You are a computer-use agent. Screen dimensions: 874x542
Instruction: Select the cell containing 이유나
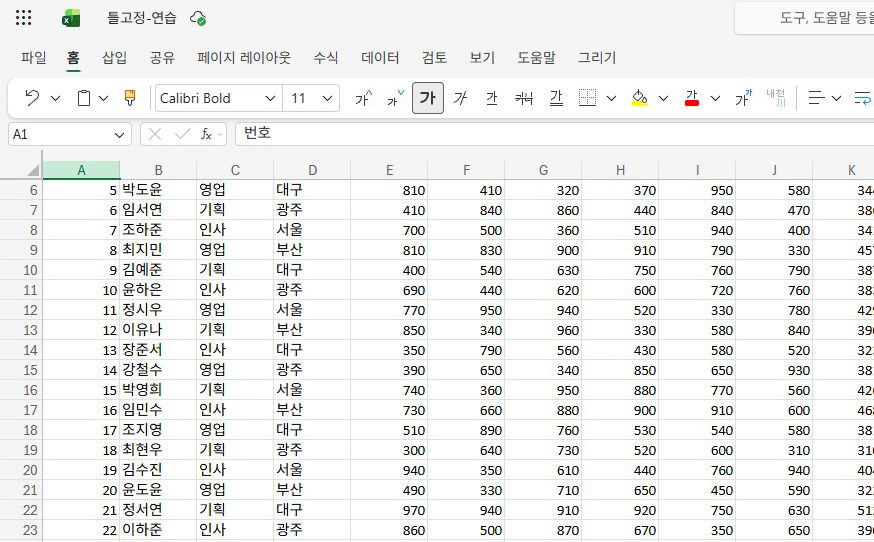158,330
